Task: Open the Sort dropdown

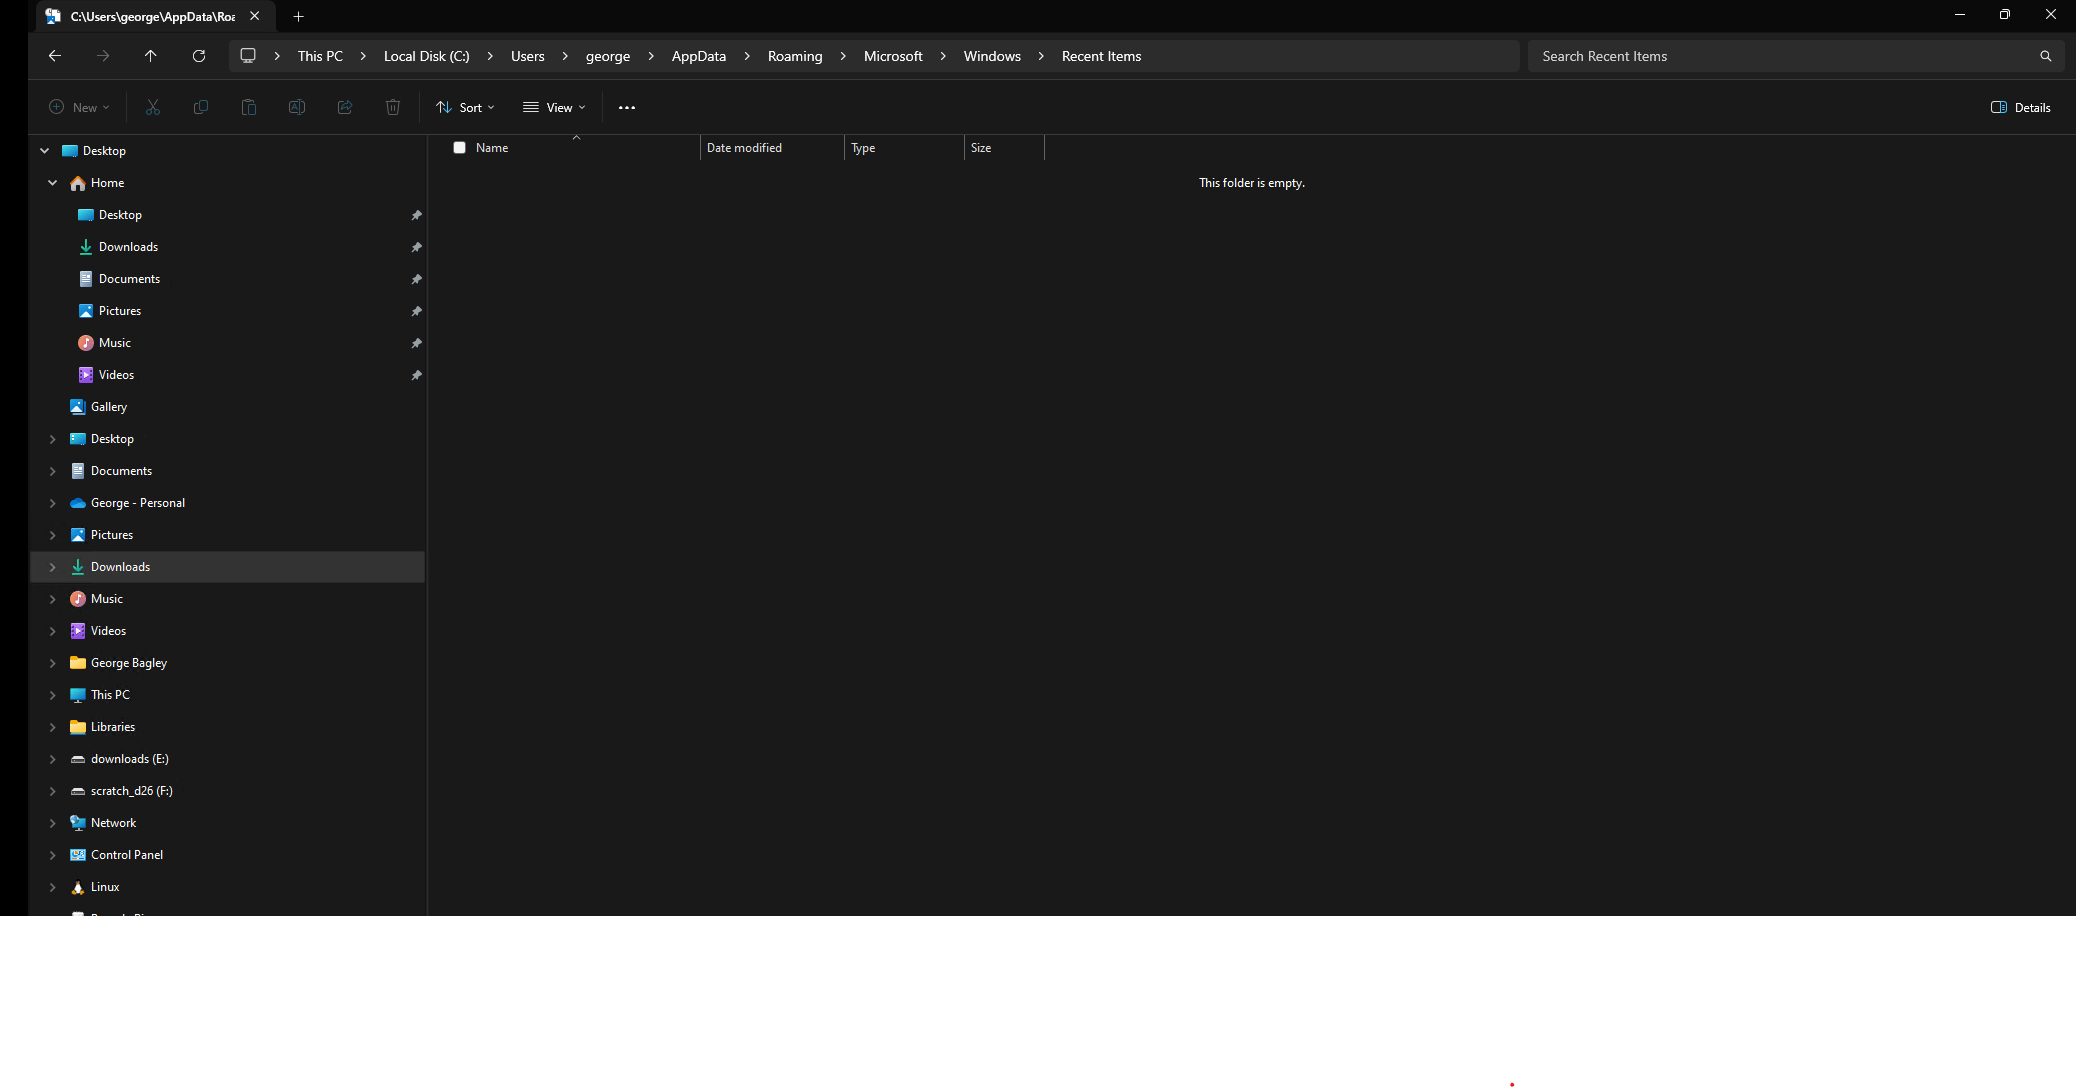Action: pos(464,107)
